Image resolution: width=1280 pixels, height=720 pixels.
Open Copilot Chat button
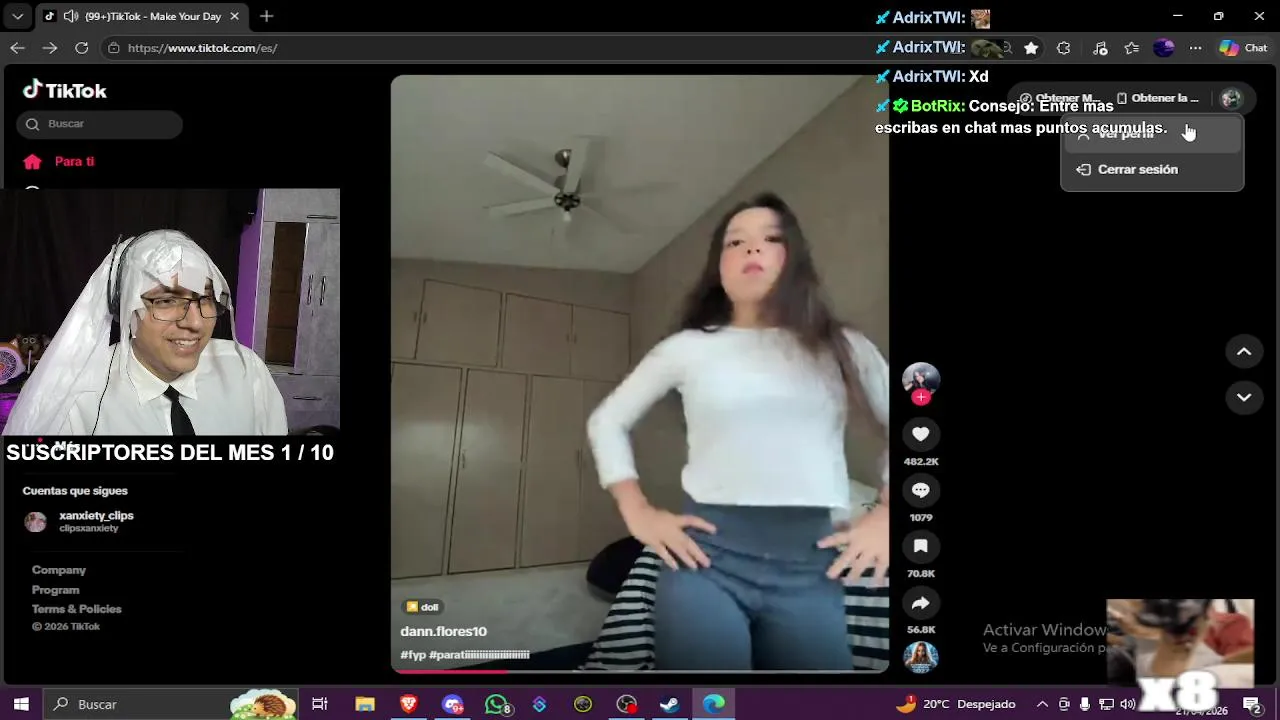click(1243, 48)
